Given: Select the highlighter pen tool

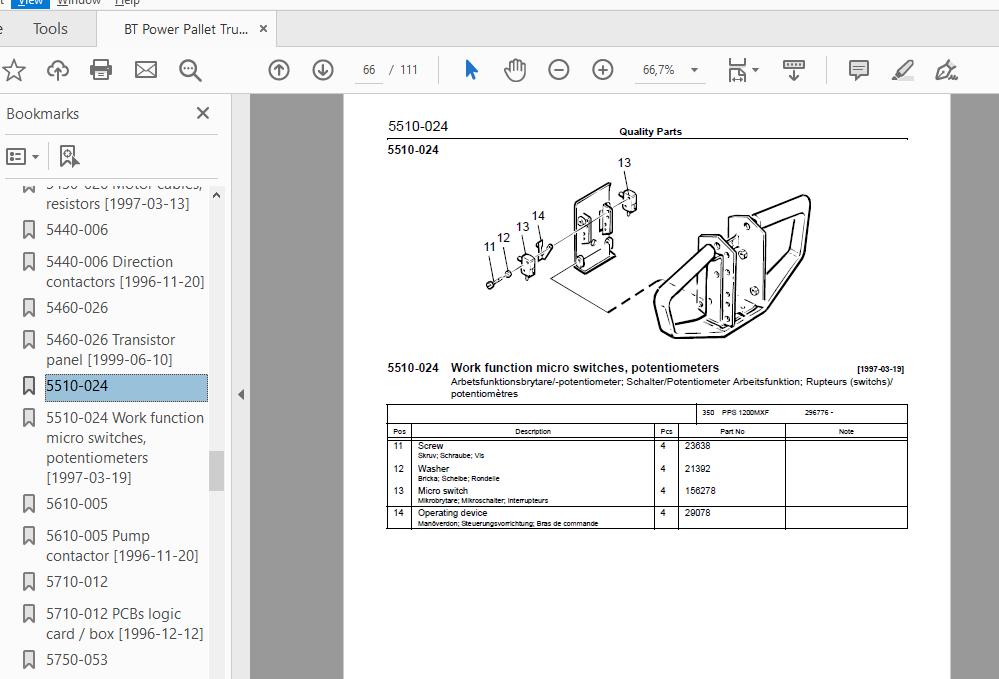Looking at the screenshot, I should point(903,69).
